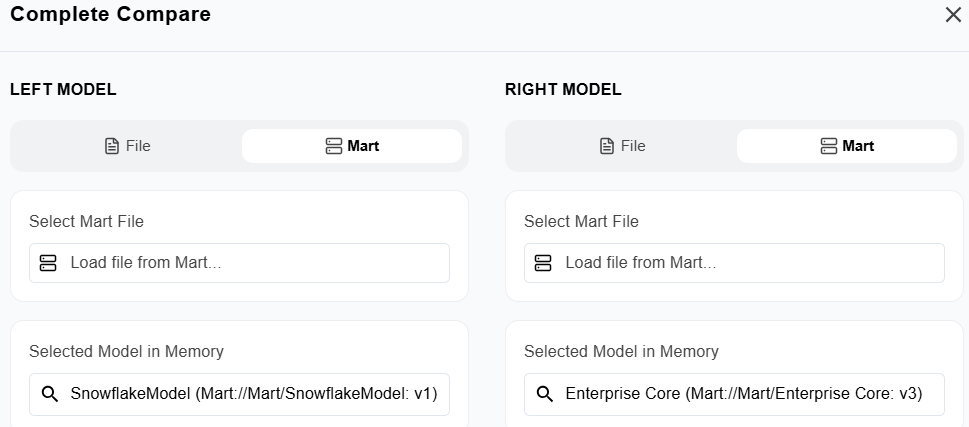Open Load file from Mart field for Left Model
Screen dimensions: 969x427
[x=239, y=263]
